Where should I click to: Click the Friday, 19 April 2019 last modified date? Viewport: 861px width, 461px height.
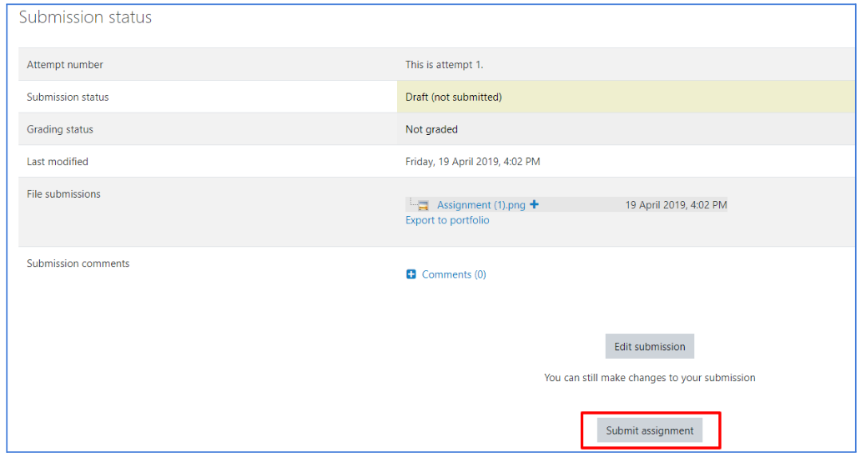[x=472, y=161]
